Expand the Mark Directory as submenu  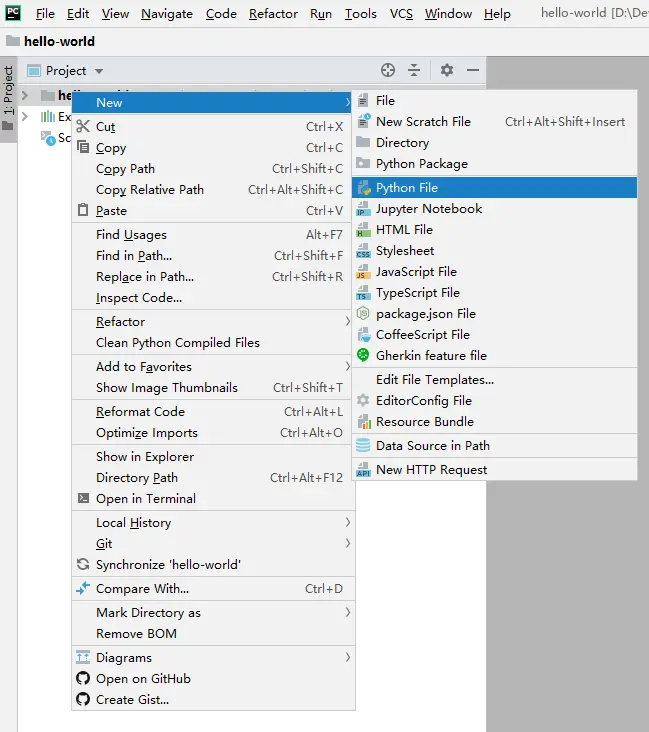click(347, 612)
